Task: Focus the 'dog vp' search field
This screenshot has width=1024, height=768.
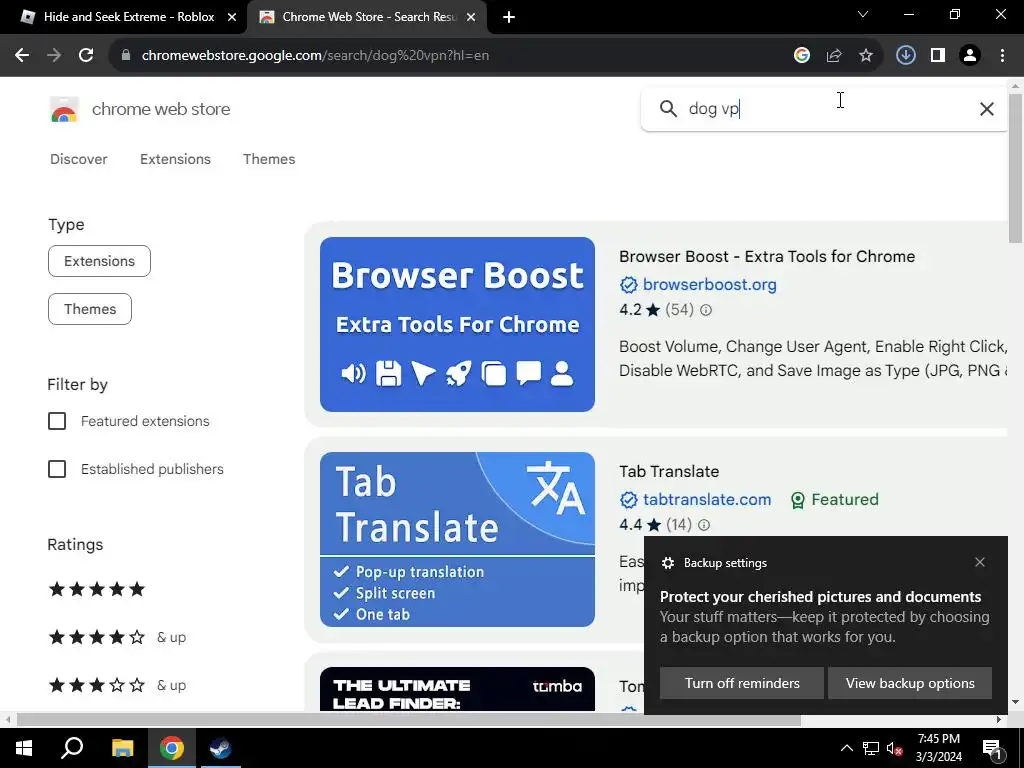Action: point(824,109)
